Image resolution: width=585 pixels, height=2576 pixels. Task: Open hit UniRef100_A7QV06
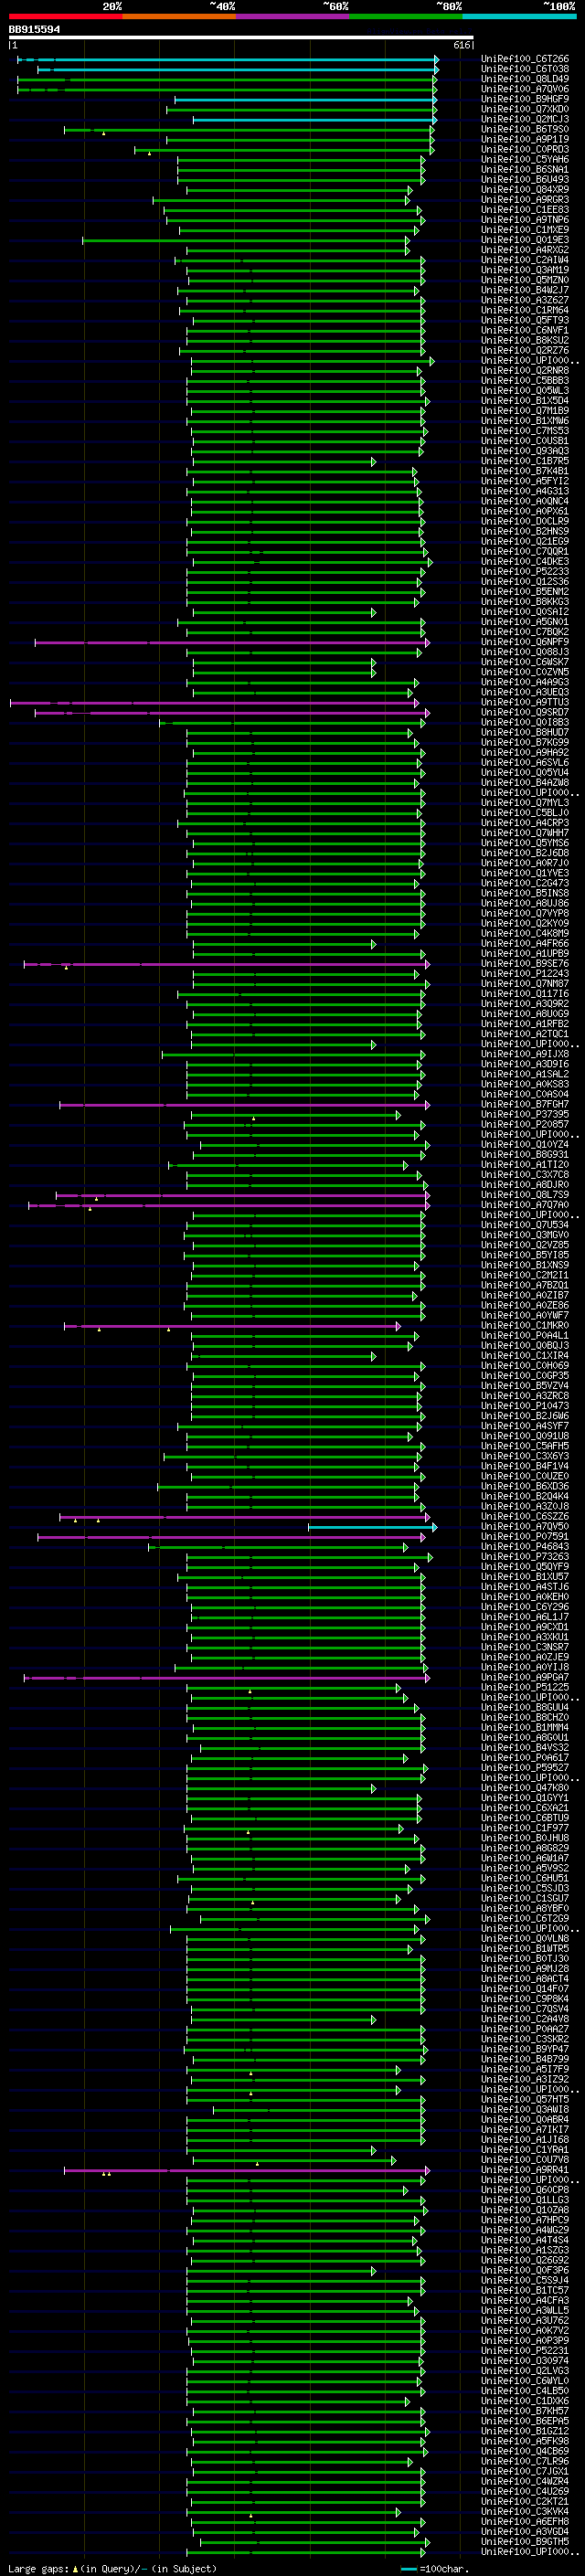click(525, 89)
